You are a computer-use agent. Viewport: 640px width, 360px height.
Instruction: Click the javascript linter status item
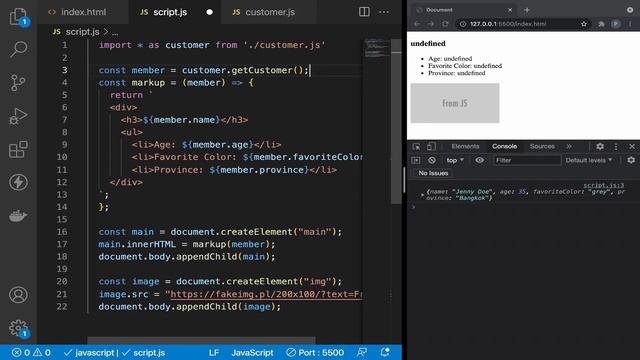pos(90,352)
